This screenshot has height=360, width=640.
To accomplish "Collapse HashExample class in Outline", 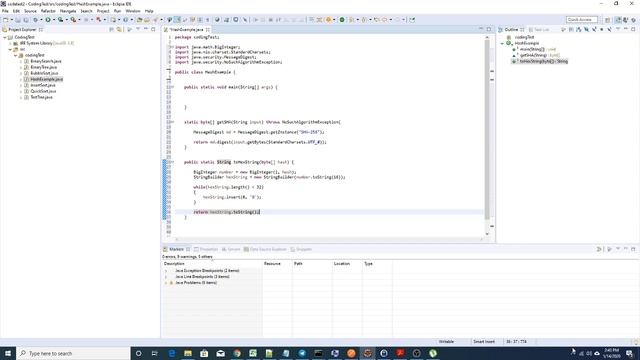I will click(502, 43).
